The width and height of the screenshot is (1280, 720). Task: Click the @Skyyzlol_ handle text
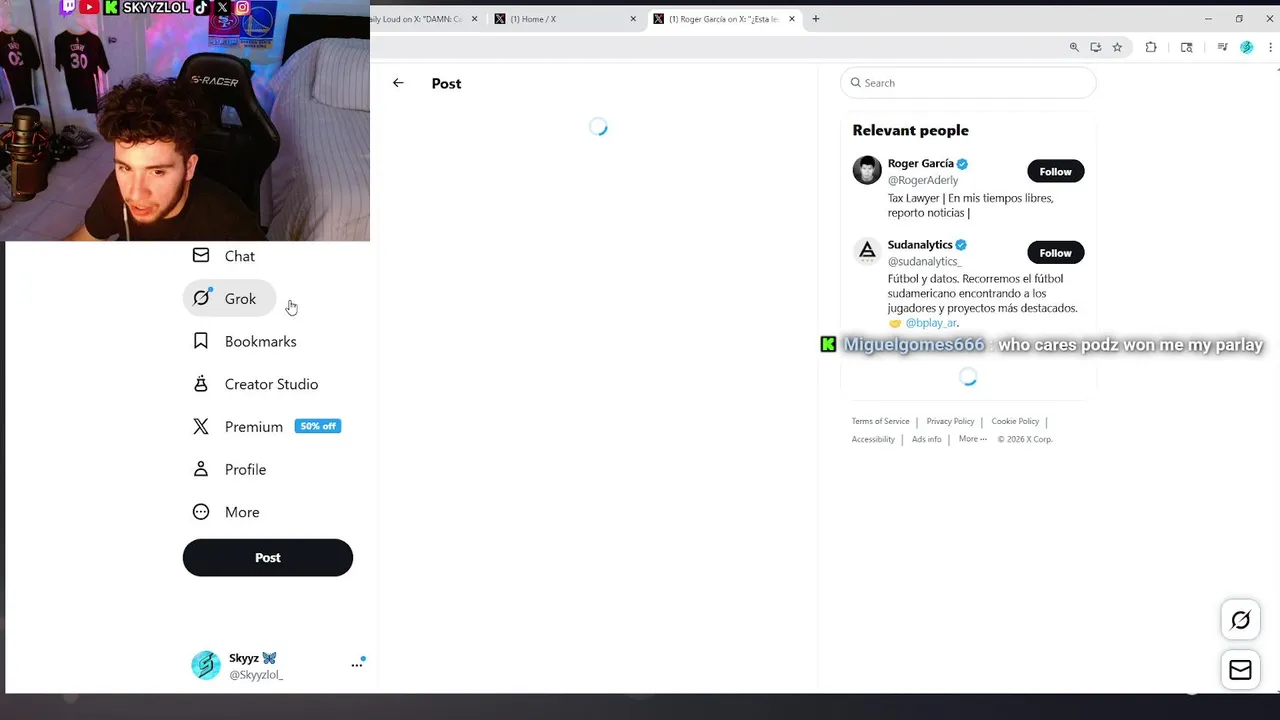[256, 675]
